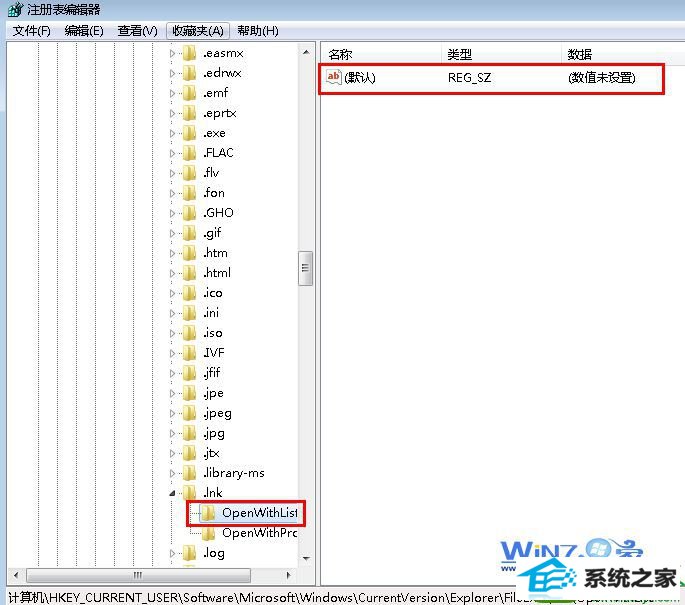Click the .GHO folder icon

(x=190, y=213)
